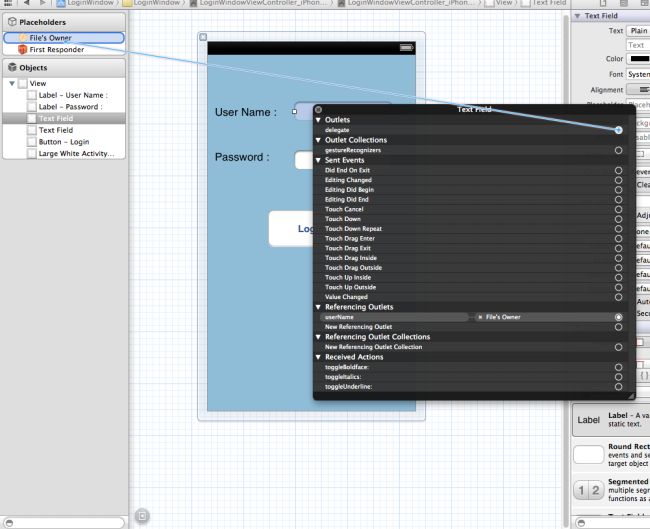This screenshot has width=650, height=529.
Task: Click Editing Changed connection circle
Action: 618,180
